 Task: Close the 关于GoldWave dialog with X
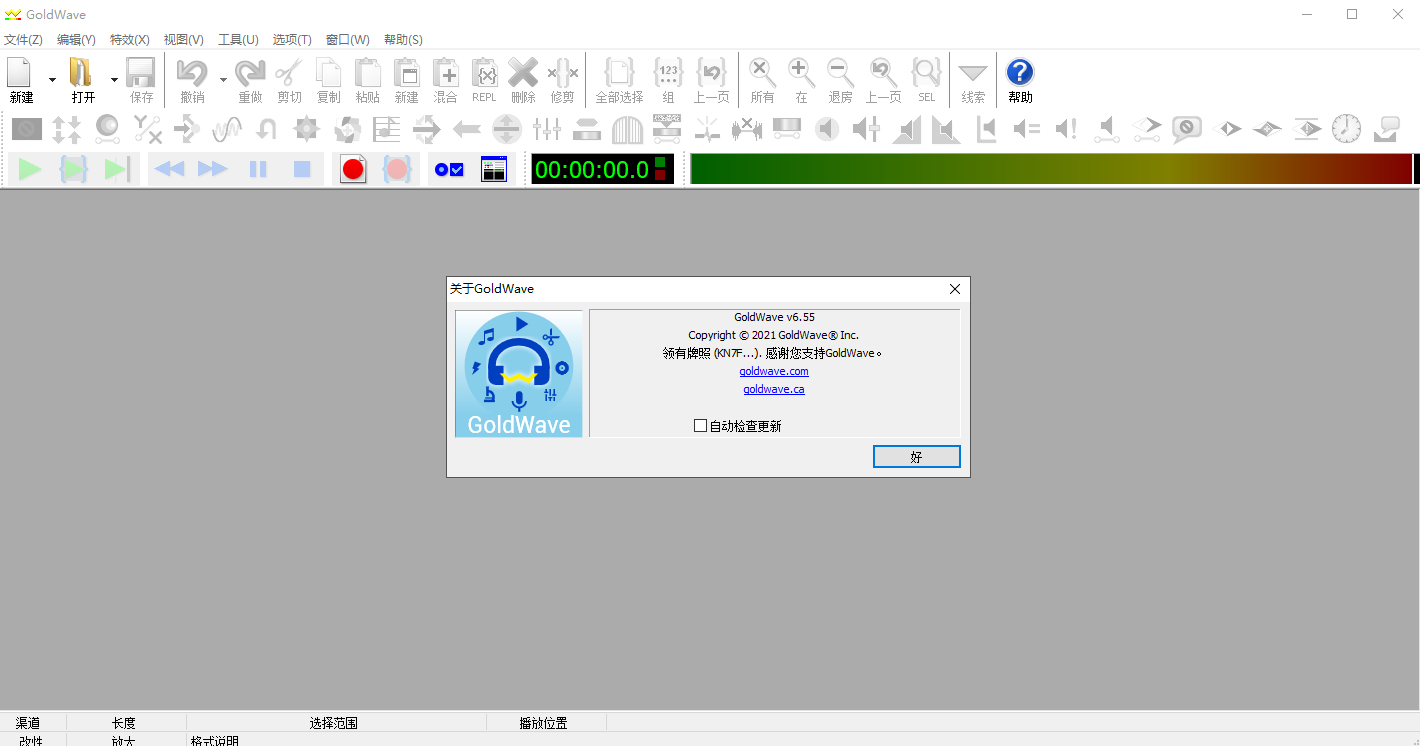tap(955, 289)
